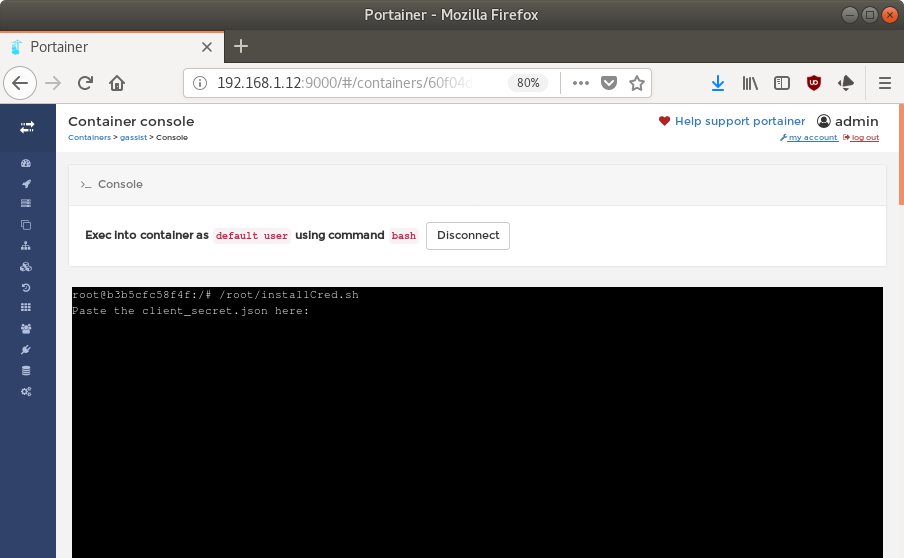Focus the address bar URL
904x558 pixels.
[344, 83]
